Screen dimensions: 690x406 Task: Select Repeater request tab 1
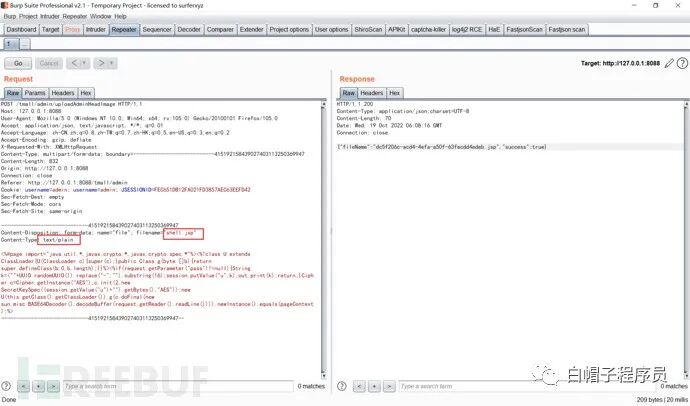[x=11, y=44]
